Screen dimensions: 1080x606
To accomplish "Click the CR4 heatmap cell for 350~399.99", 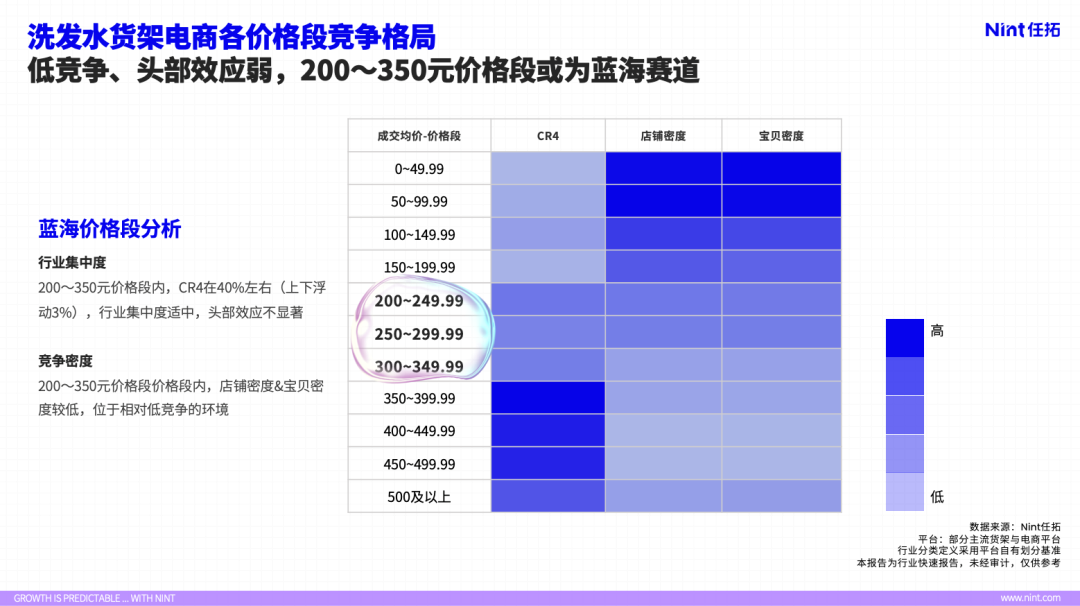I will coord(548,398).
